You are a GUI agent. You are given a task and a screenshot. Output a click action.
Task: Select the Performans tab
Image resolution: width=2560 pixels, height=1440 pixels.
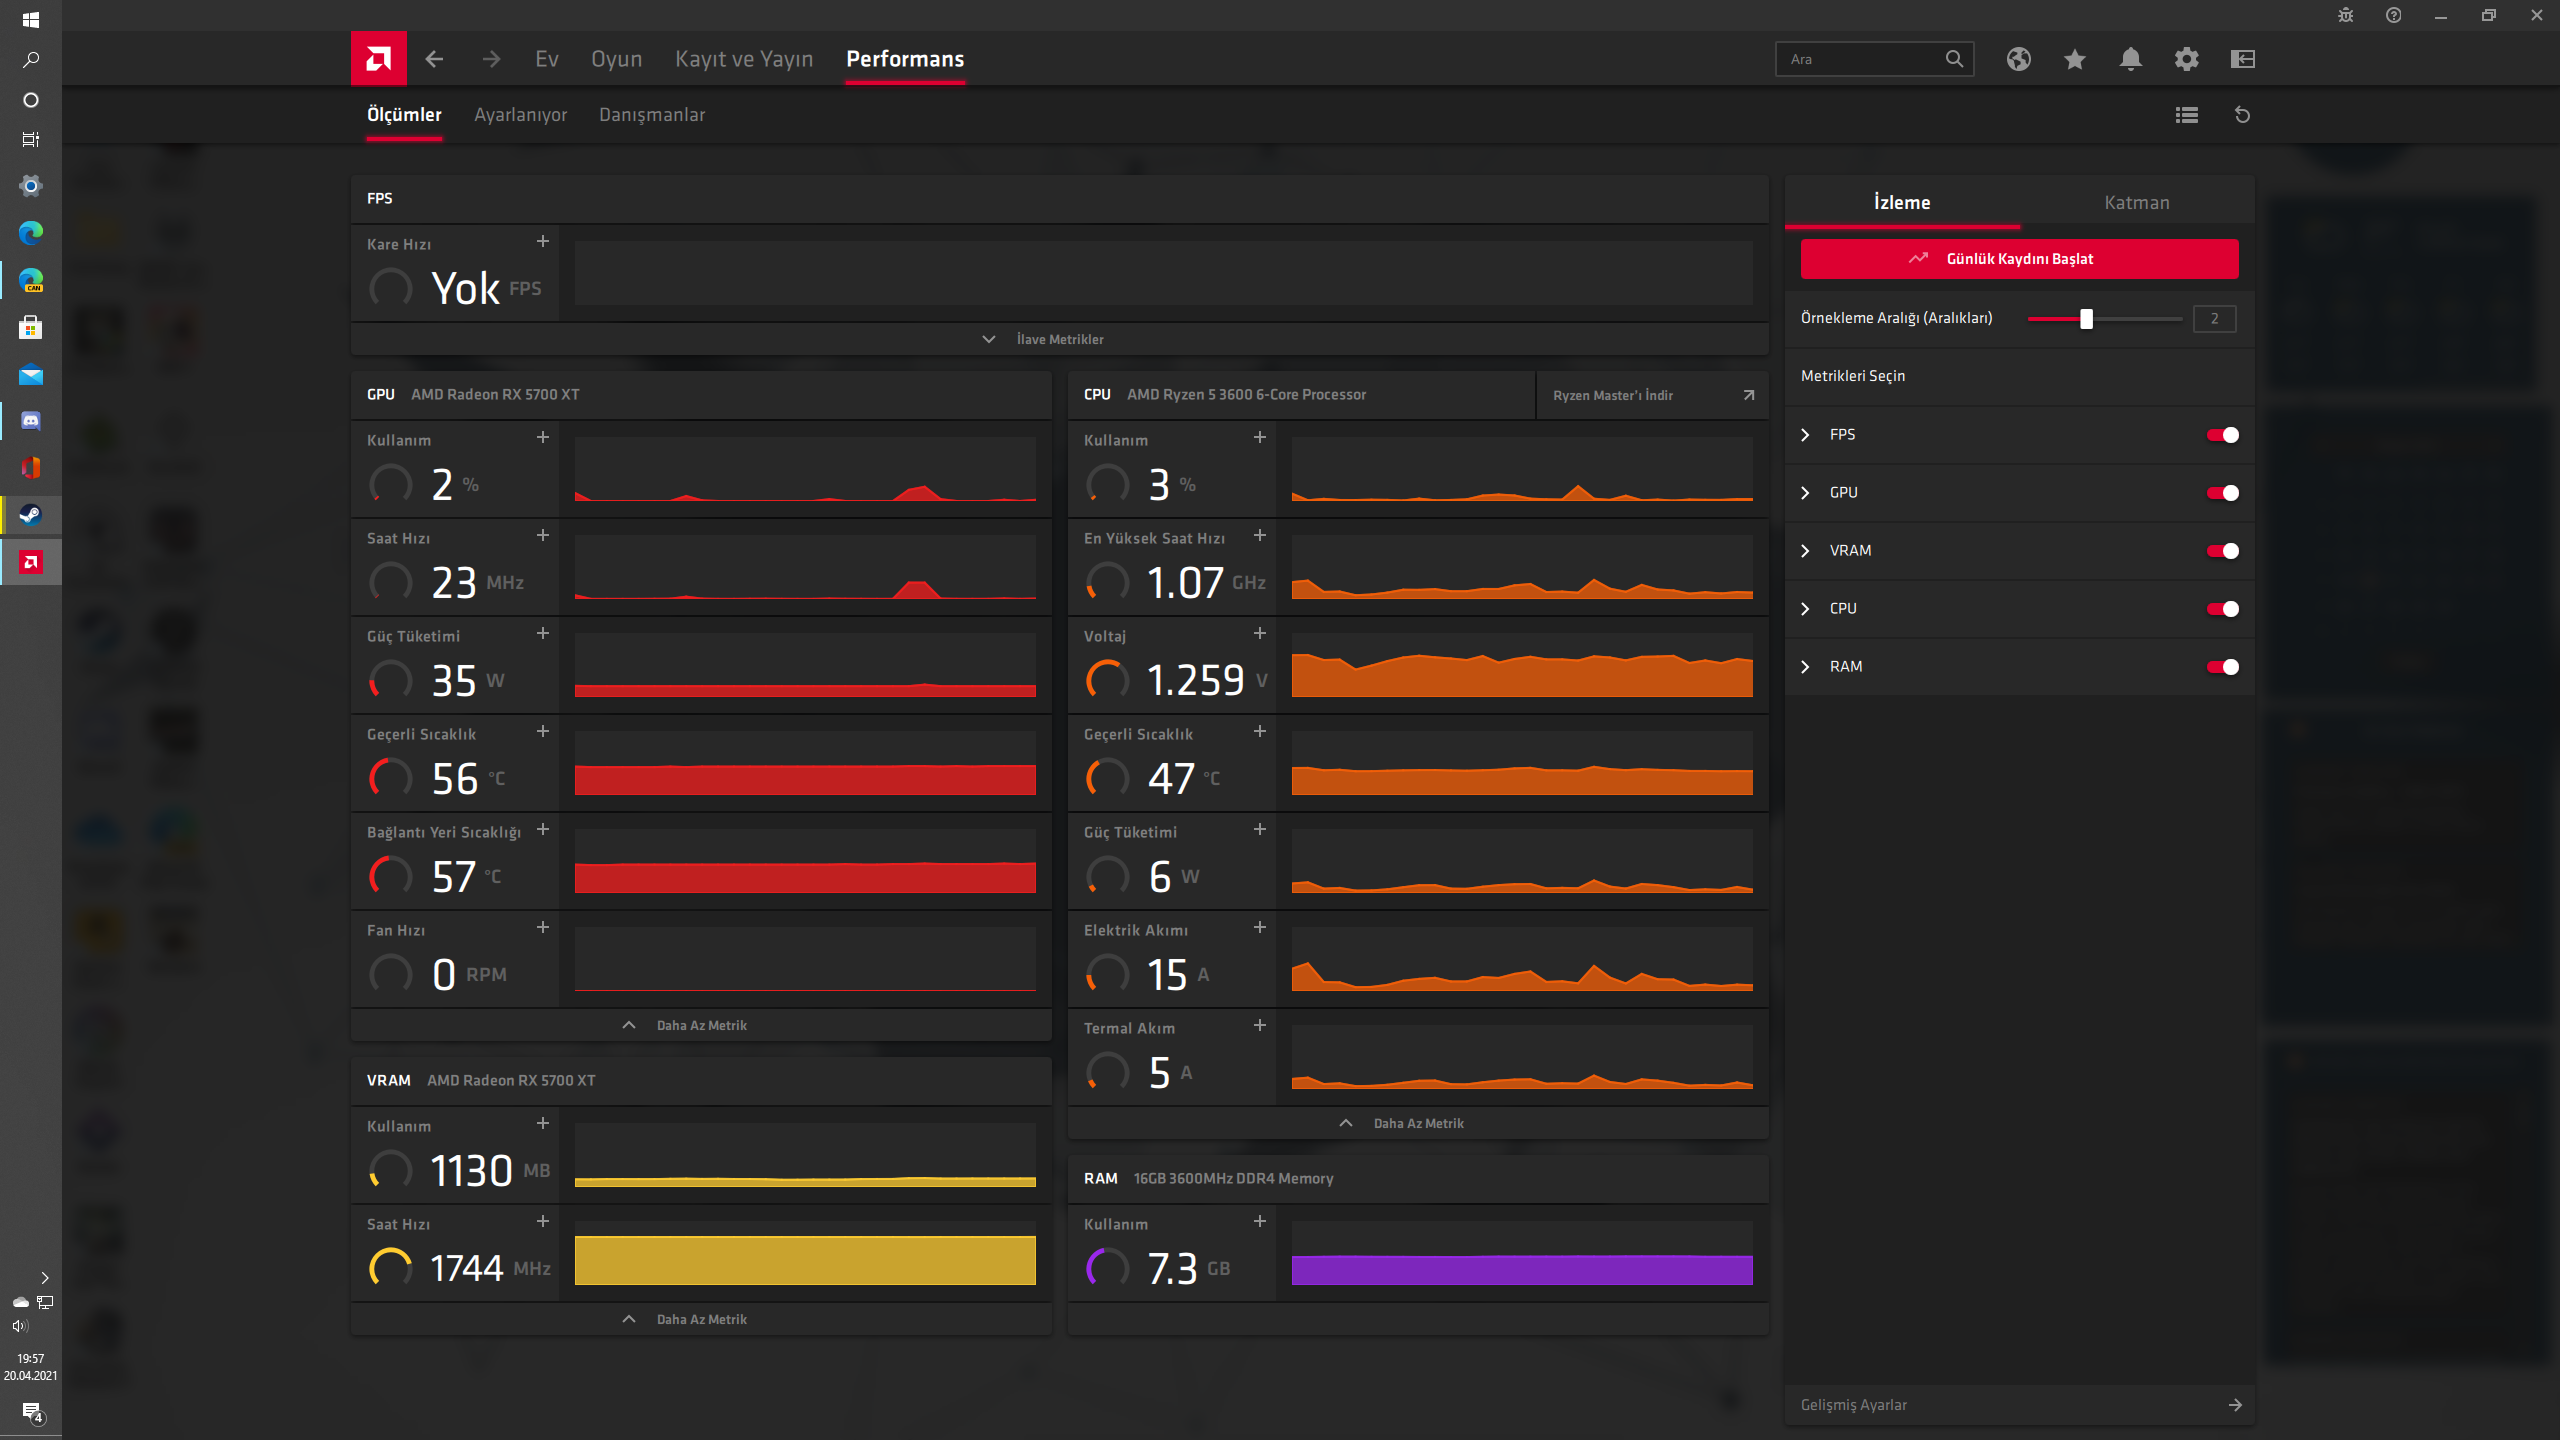click(905, 59)
